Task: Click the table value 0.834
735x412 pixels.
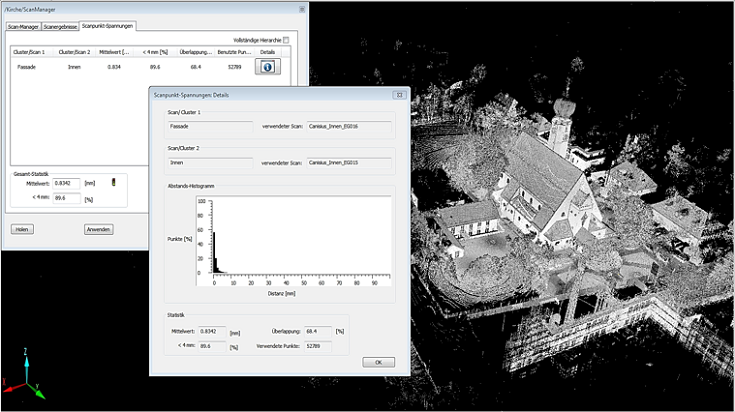Action: [114, 67]
